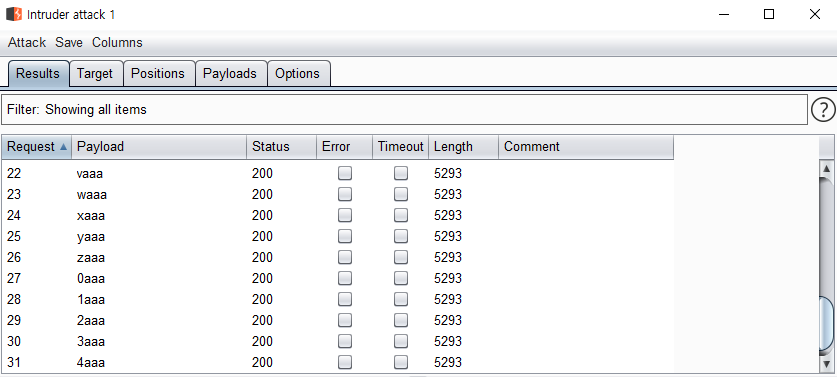The height and width of the screenshot is (377, 837).
Task: Click length 5293 for request 29
Action: [448, 321]
